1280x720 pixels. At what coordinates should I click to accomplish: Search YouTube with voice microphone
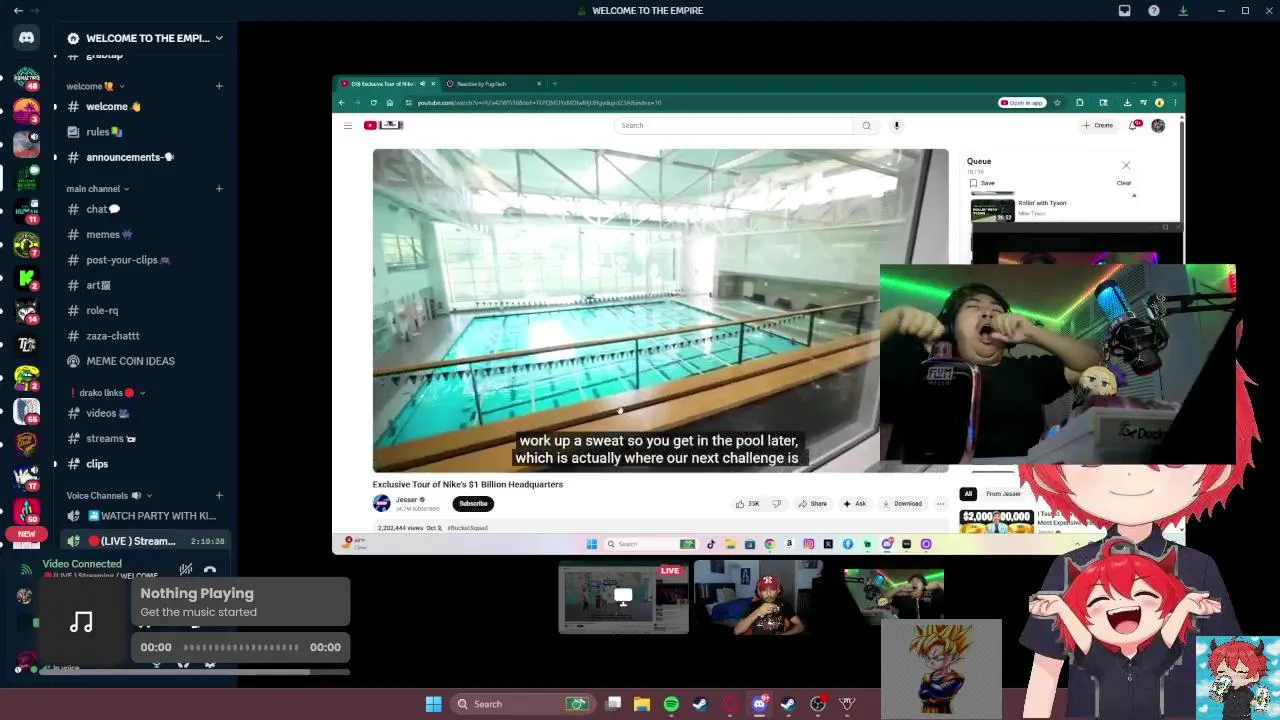(897, 125)
